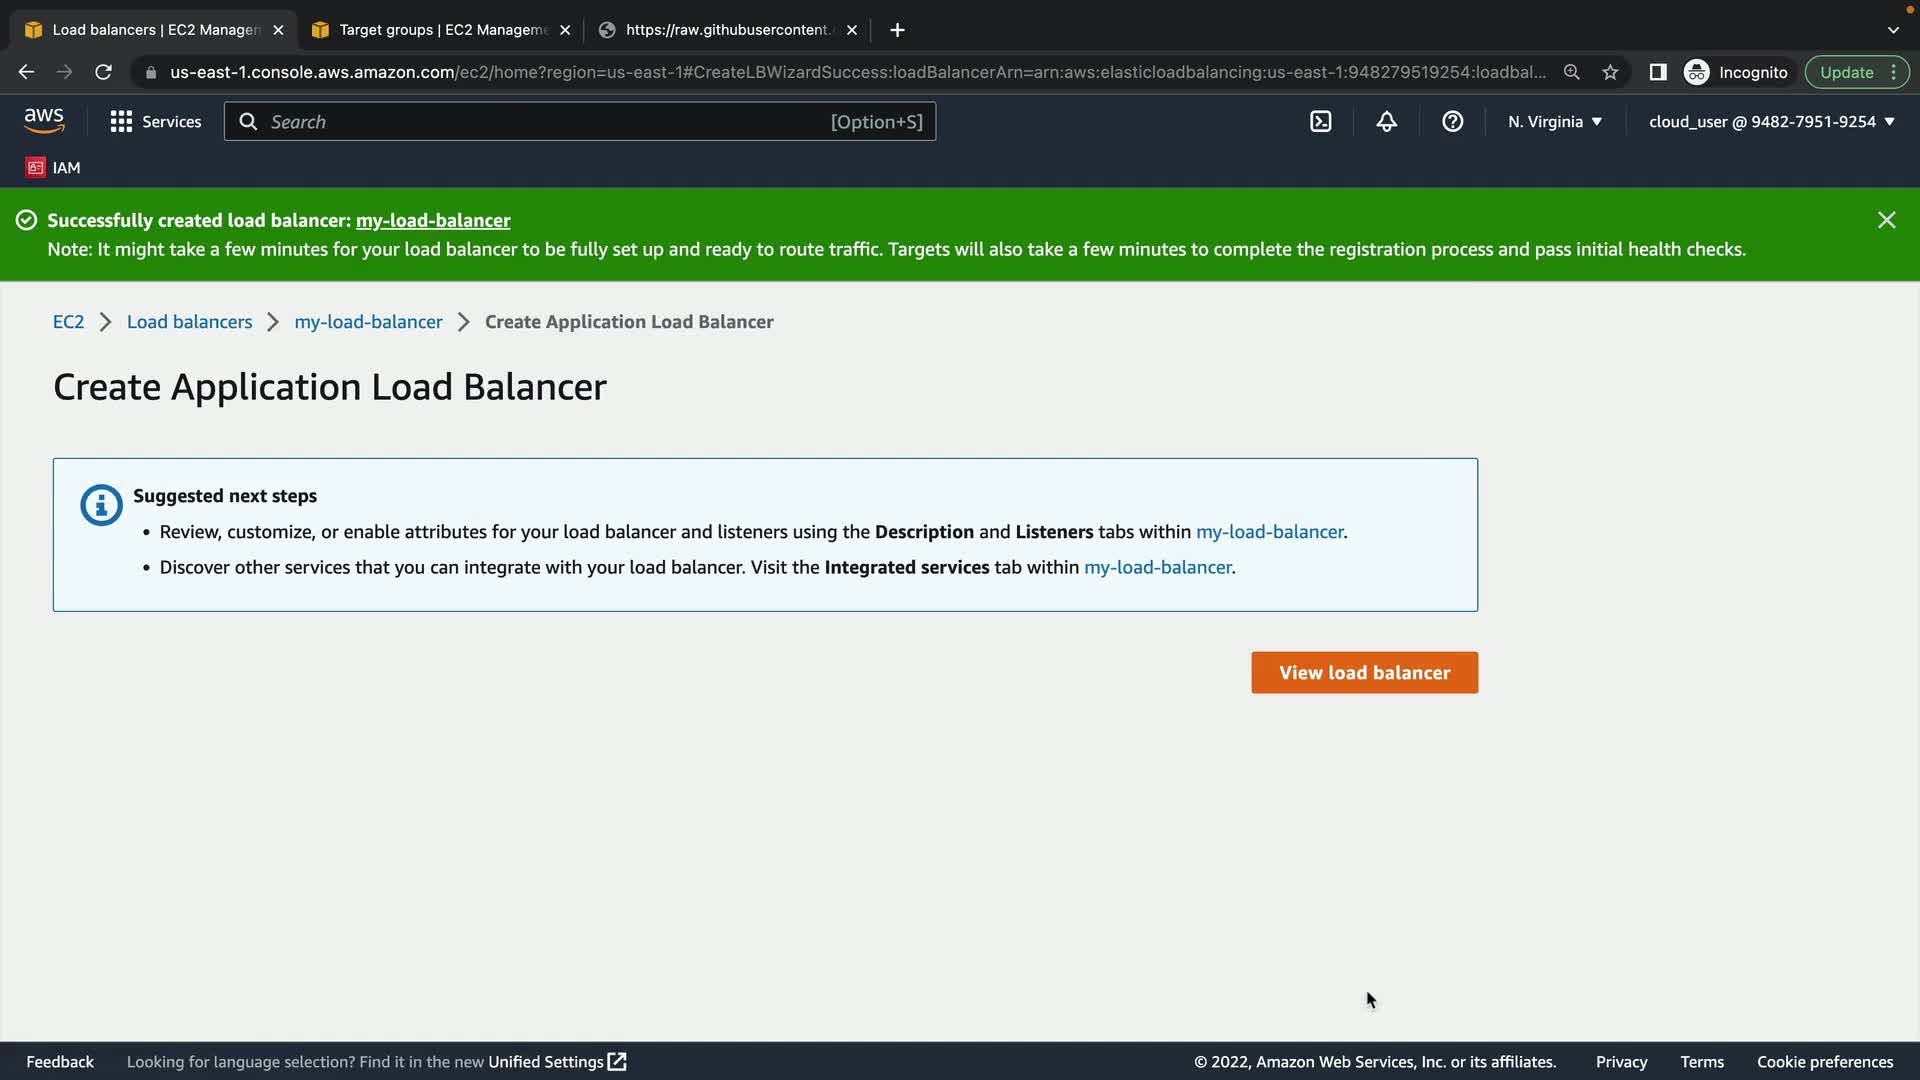Viewport: 1920px width, 1080px height.
Task: Expand the browser tab search chevron
Action: tap(1893, 30)
